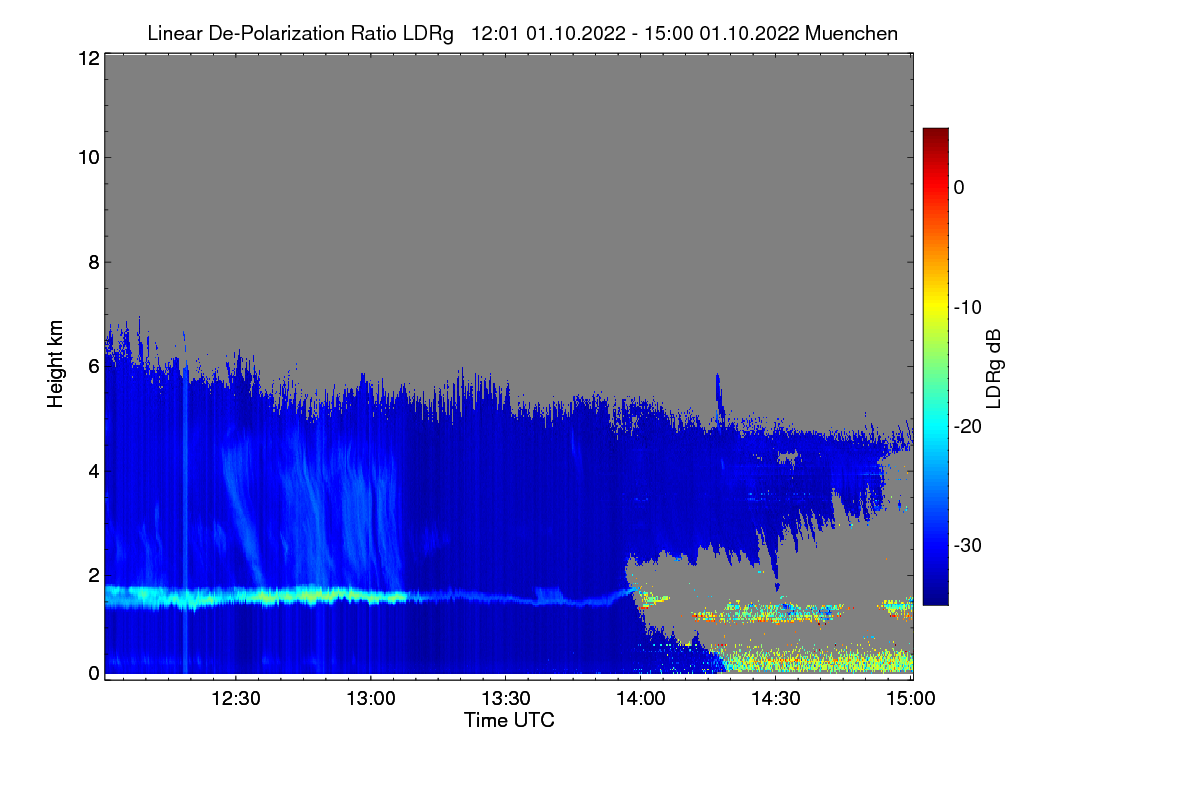1200x800 pixels.
Task: Click the 'Time UTC' axis label
Action: coord(509,720)
